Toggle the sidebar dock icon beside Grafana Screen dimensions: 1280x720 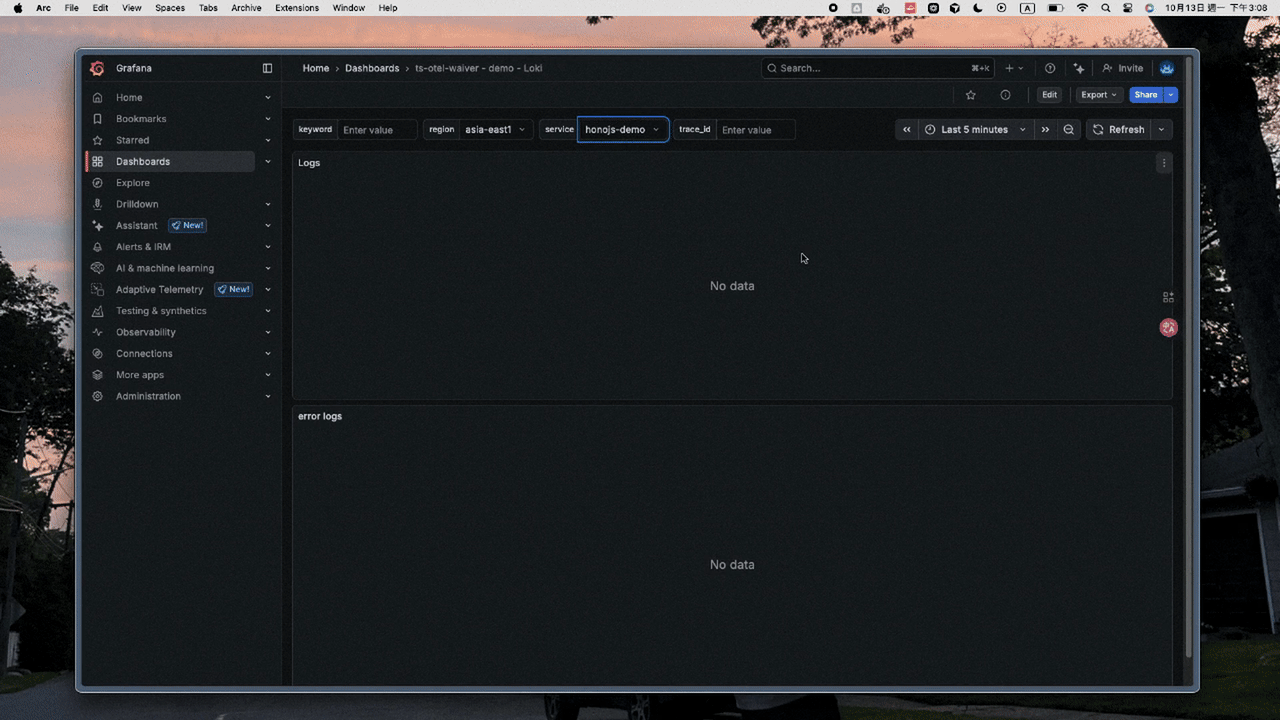point(267,68)
